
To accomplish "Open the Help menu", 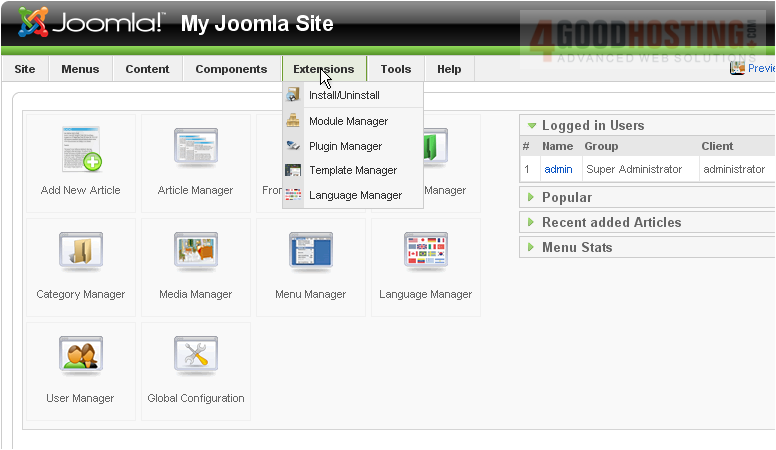I will click(x=449, y=69).
